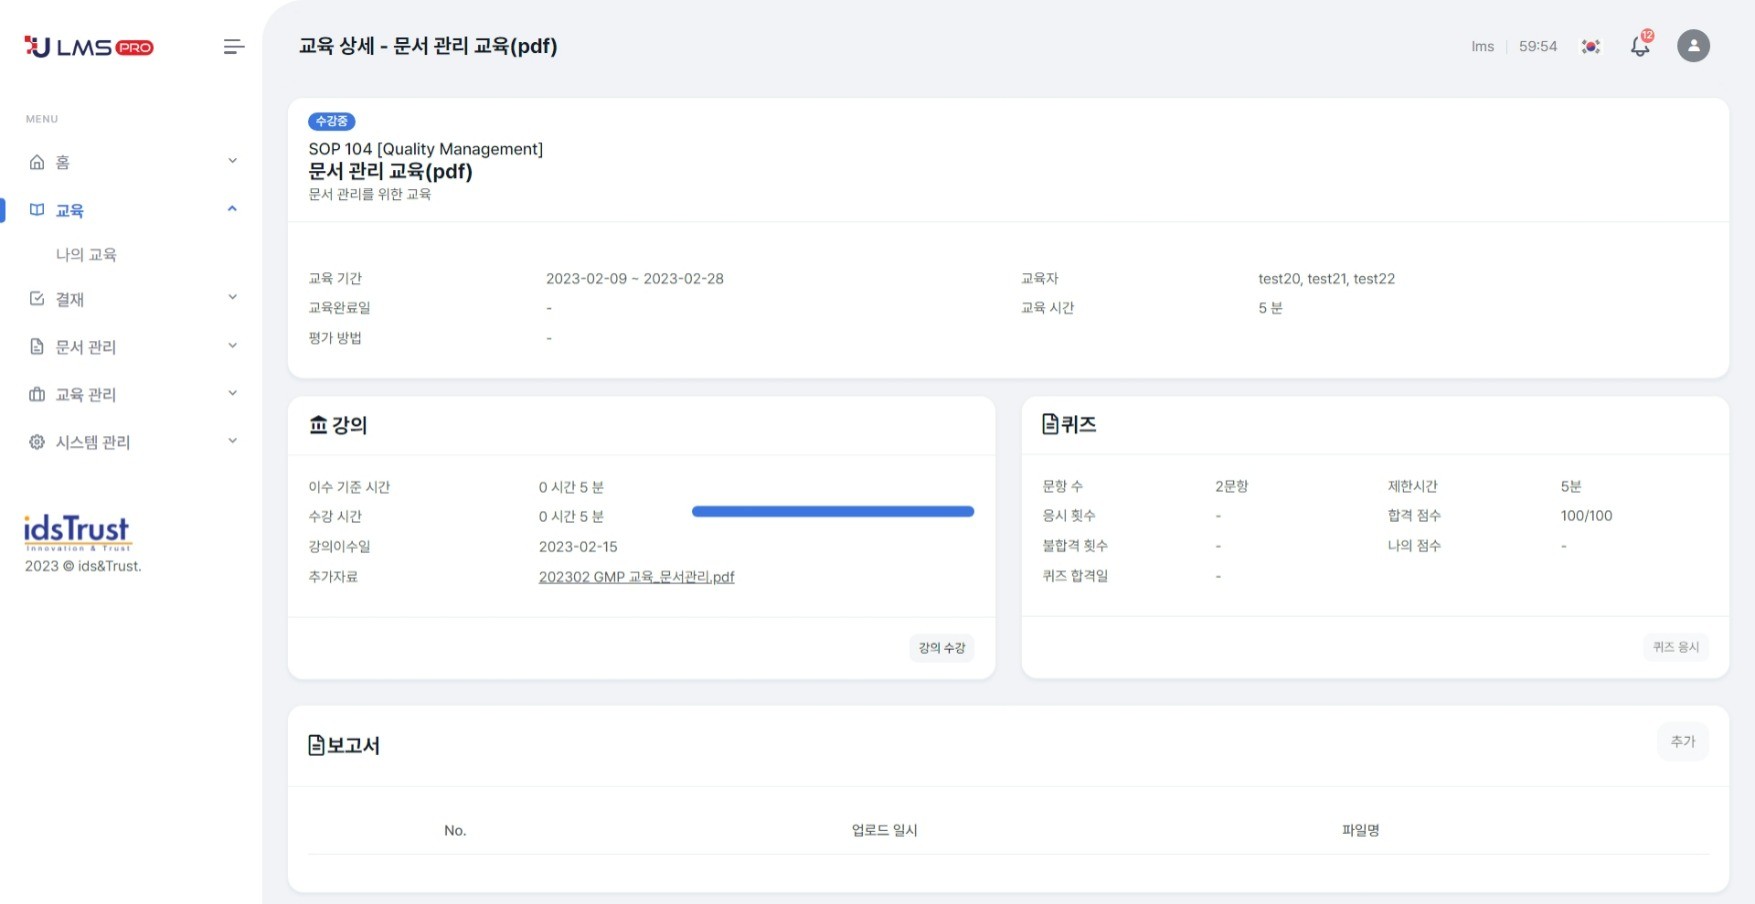Select 나의 교육 submenu item
Image resolution: width=1755 pixels, height=904 pixels.
pos(86,255)
